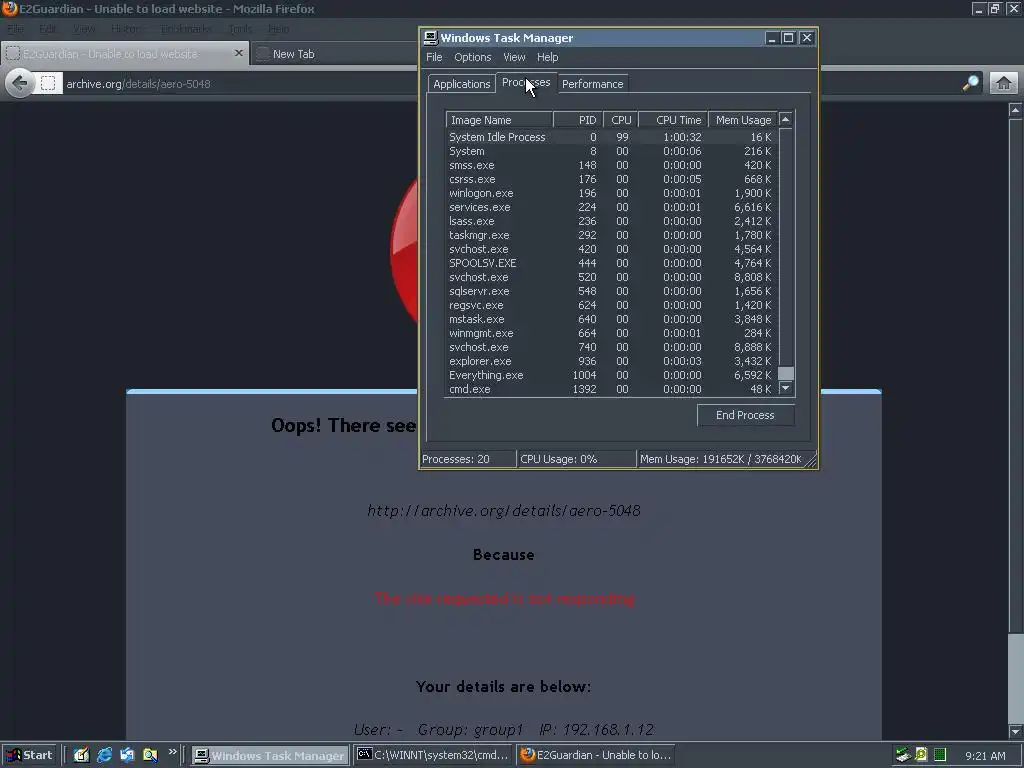Click the Firefox address bar URL field
The height and width of the screenshot is (768, 1024).
pos(240,84)
